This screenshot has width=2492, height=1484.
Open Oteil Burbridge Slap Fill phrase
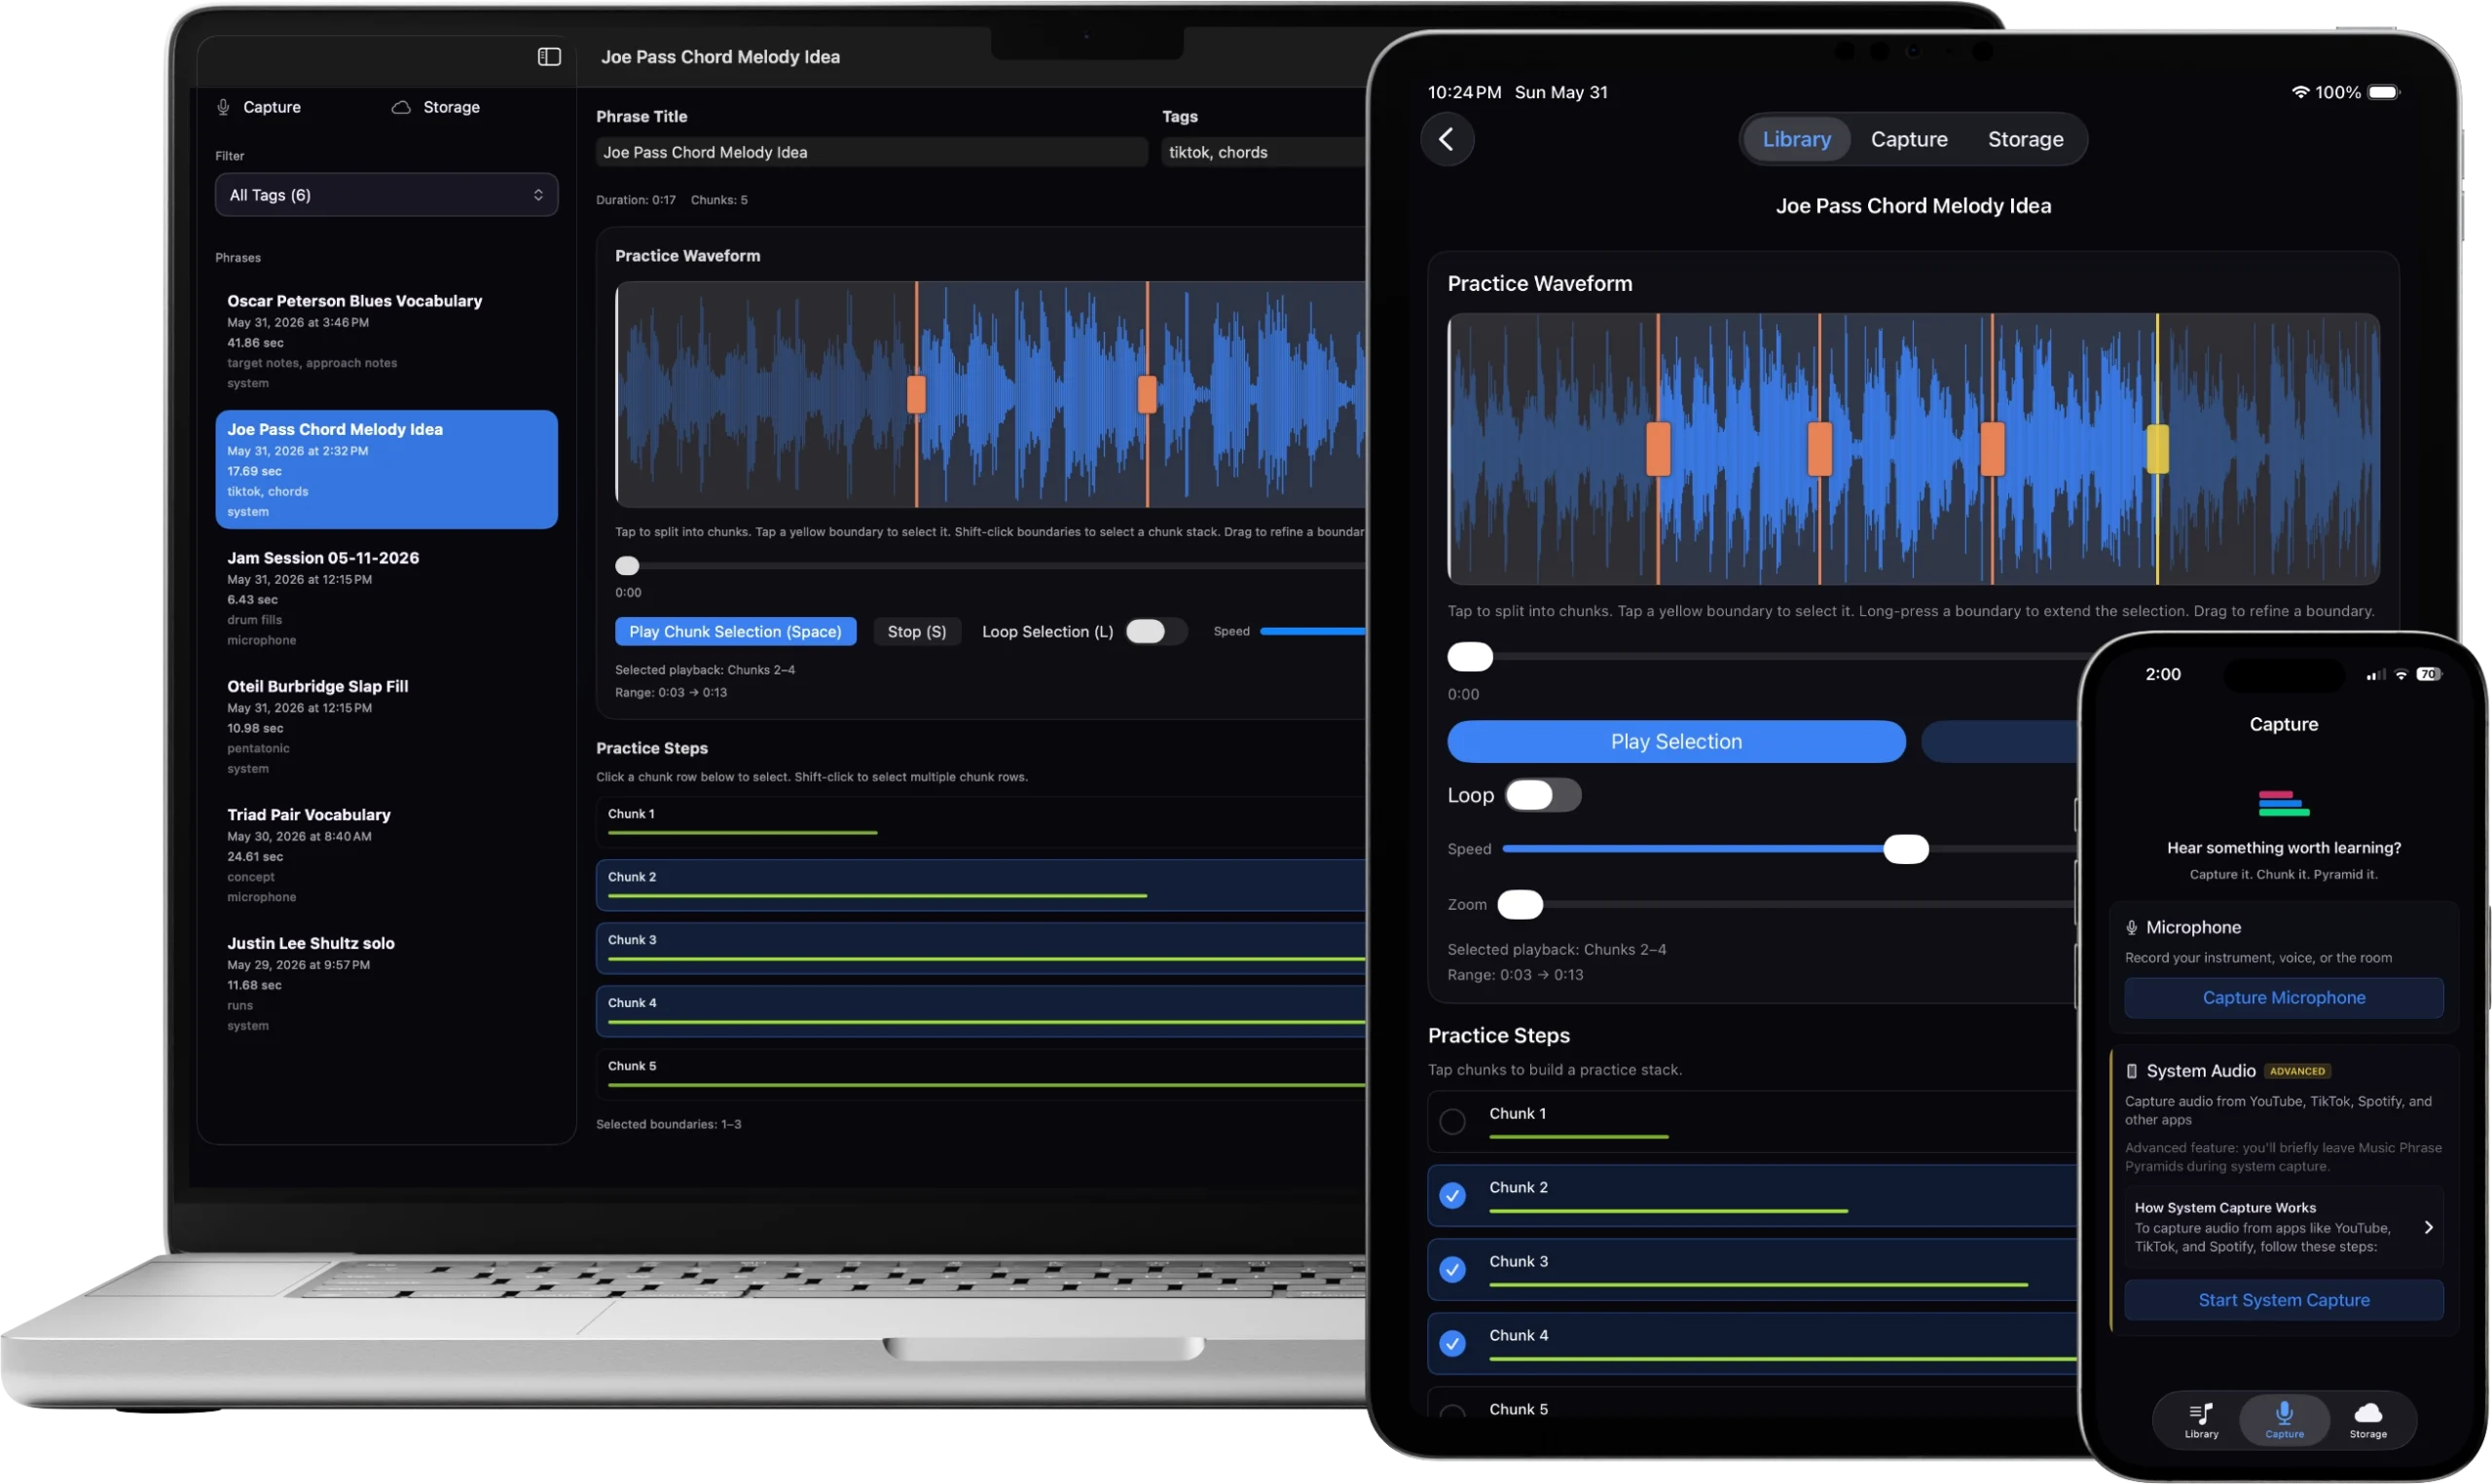click(x=386, y=727)
